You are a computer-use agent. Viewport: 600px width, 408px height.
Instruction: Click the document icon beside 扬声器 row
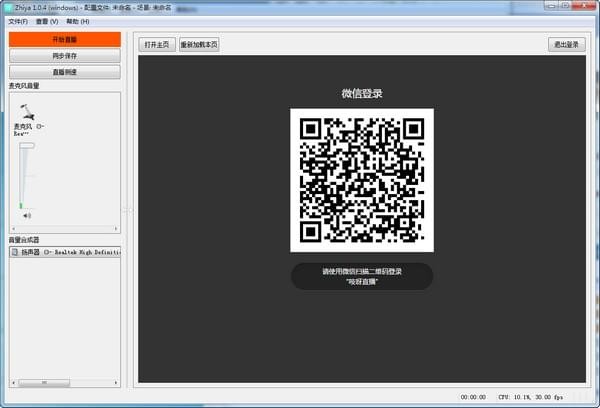pos(15,252)
